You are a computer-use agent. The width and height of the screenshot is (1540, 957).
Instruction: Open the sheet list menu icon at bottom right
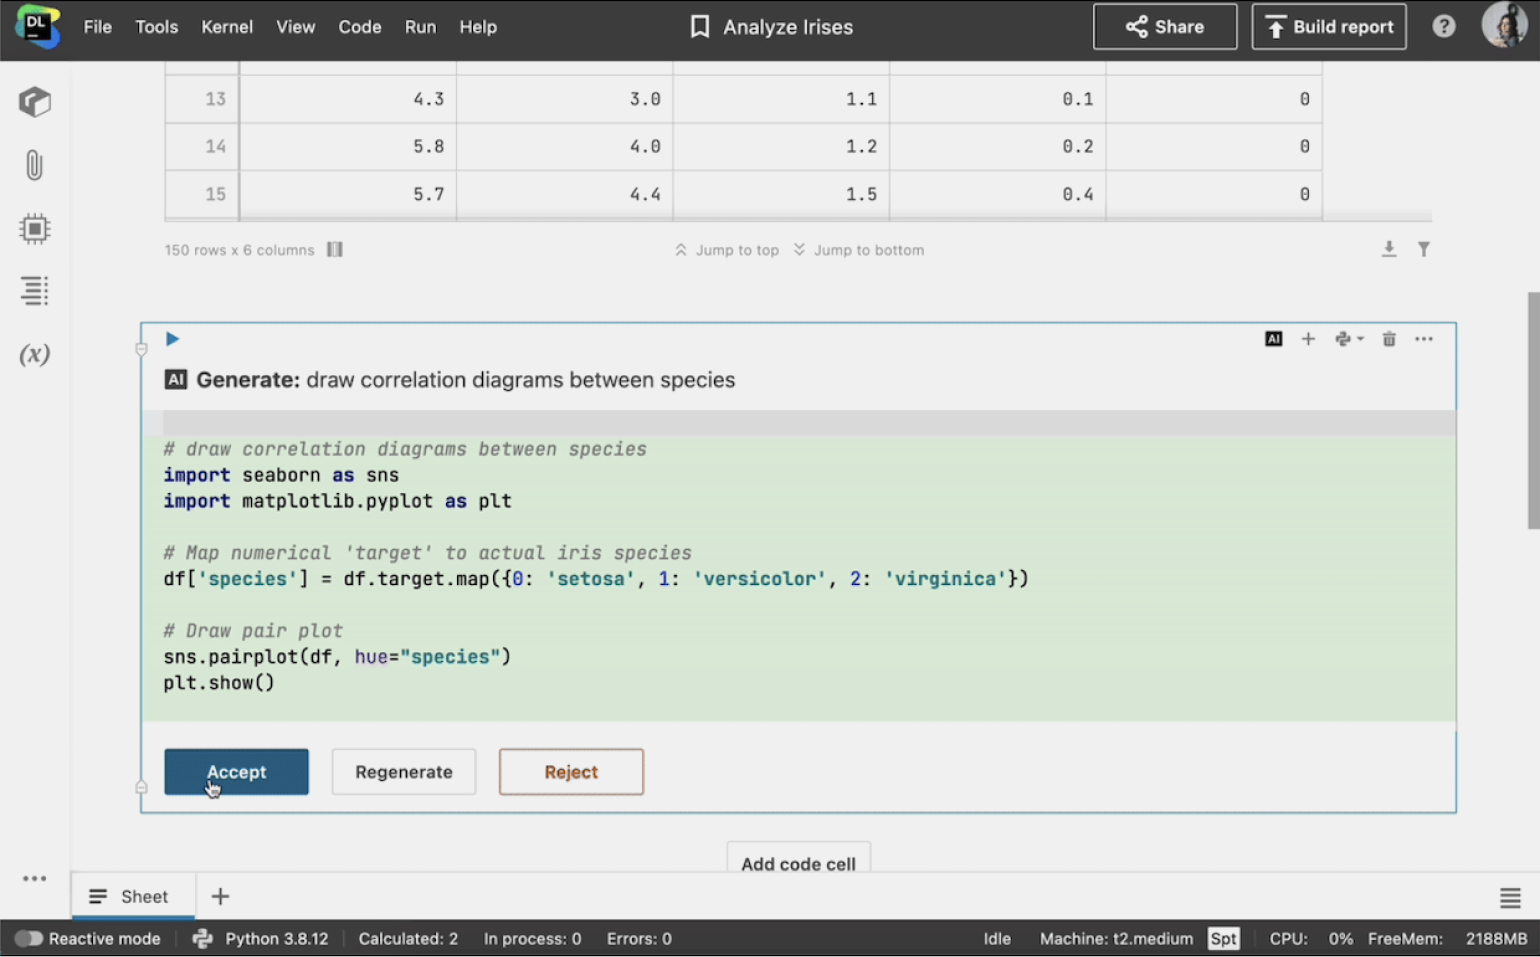coord(1510,897)
